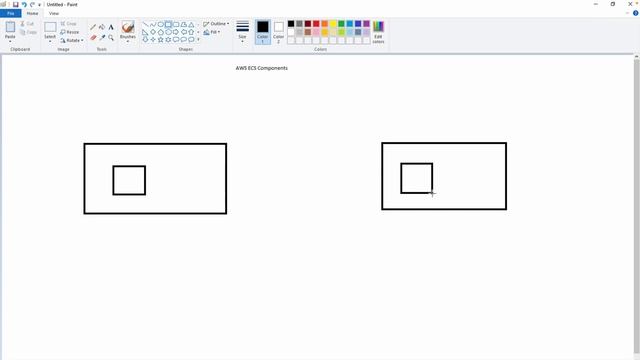Screen dimensions: 640x360
Task: Click the 'AWS ECS Components' canvas text
Action: click(x=262, y=68)
